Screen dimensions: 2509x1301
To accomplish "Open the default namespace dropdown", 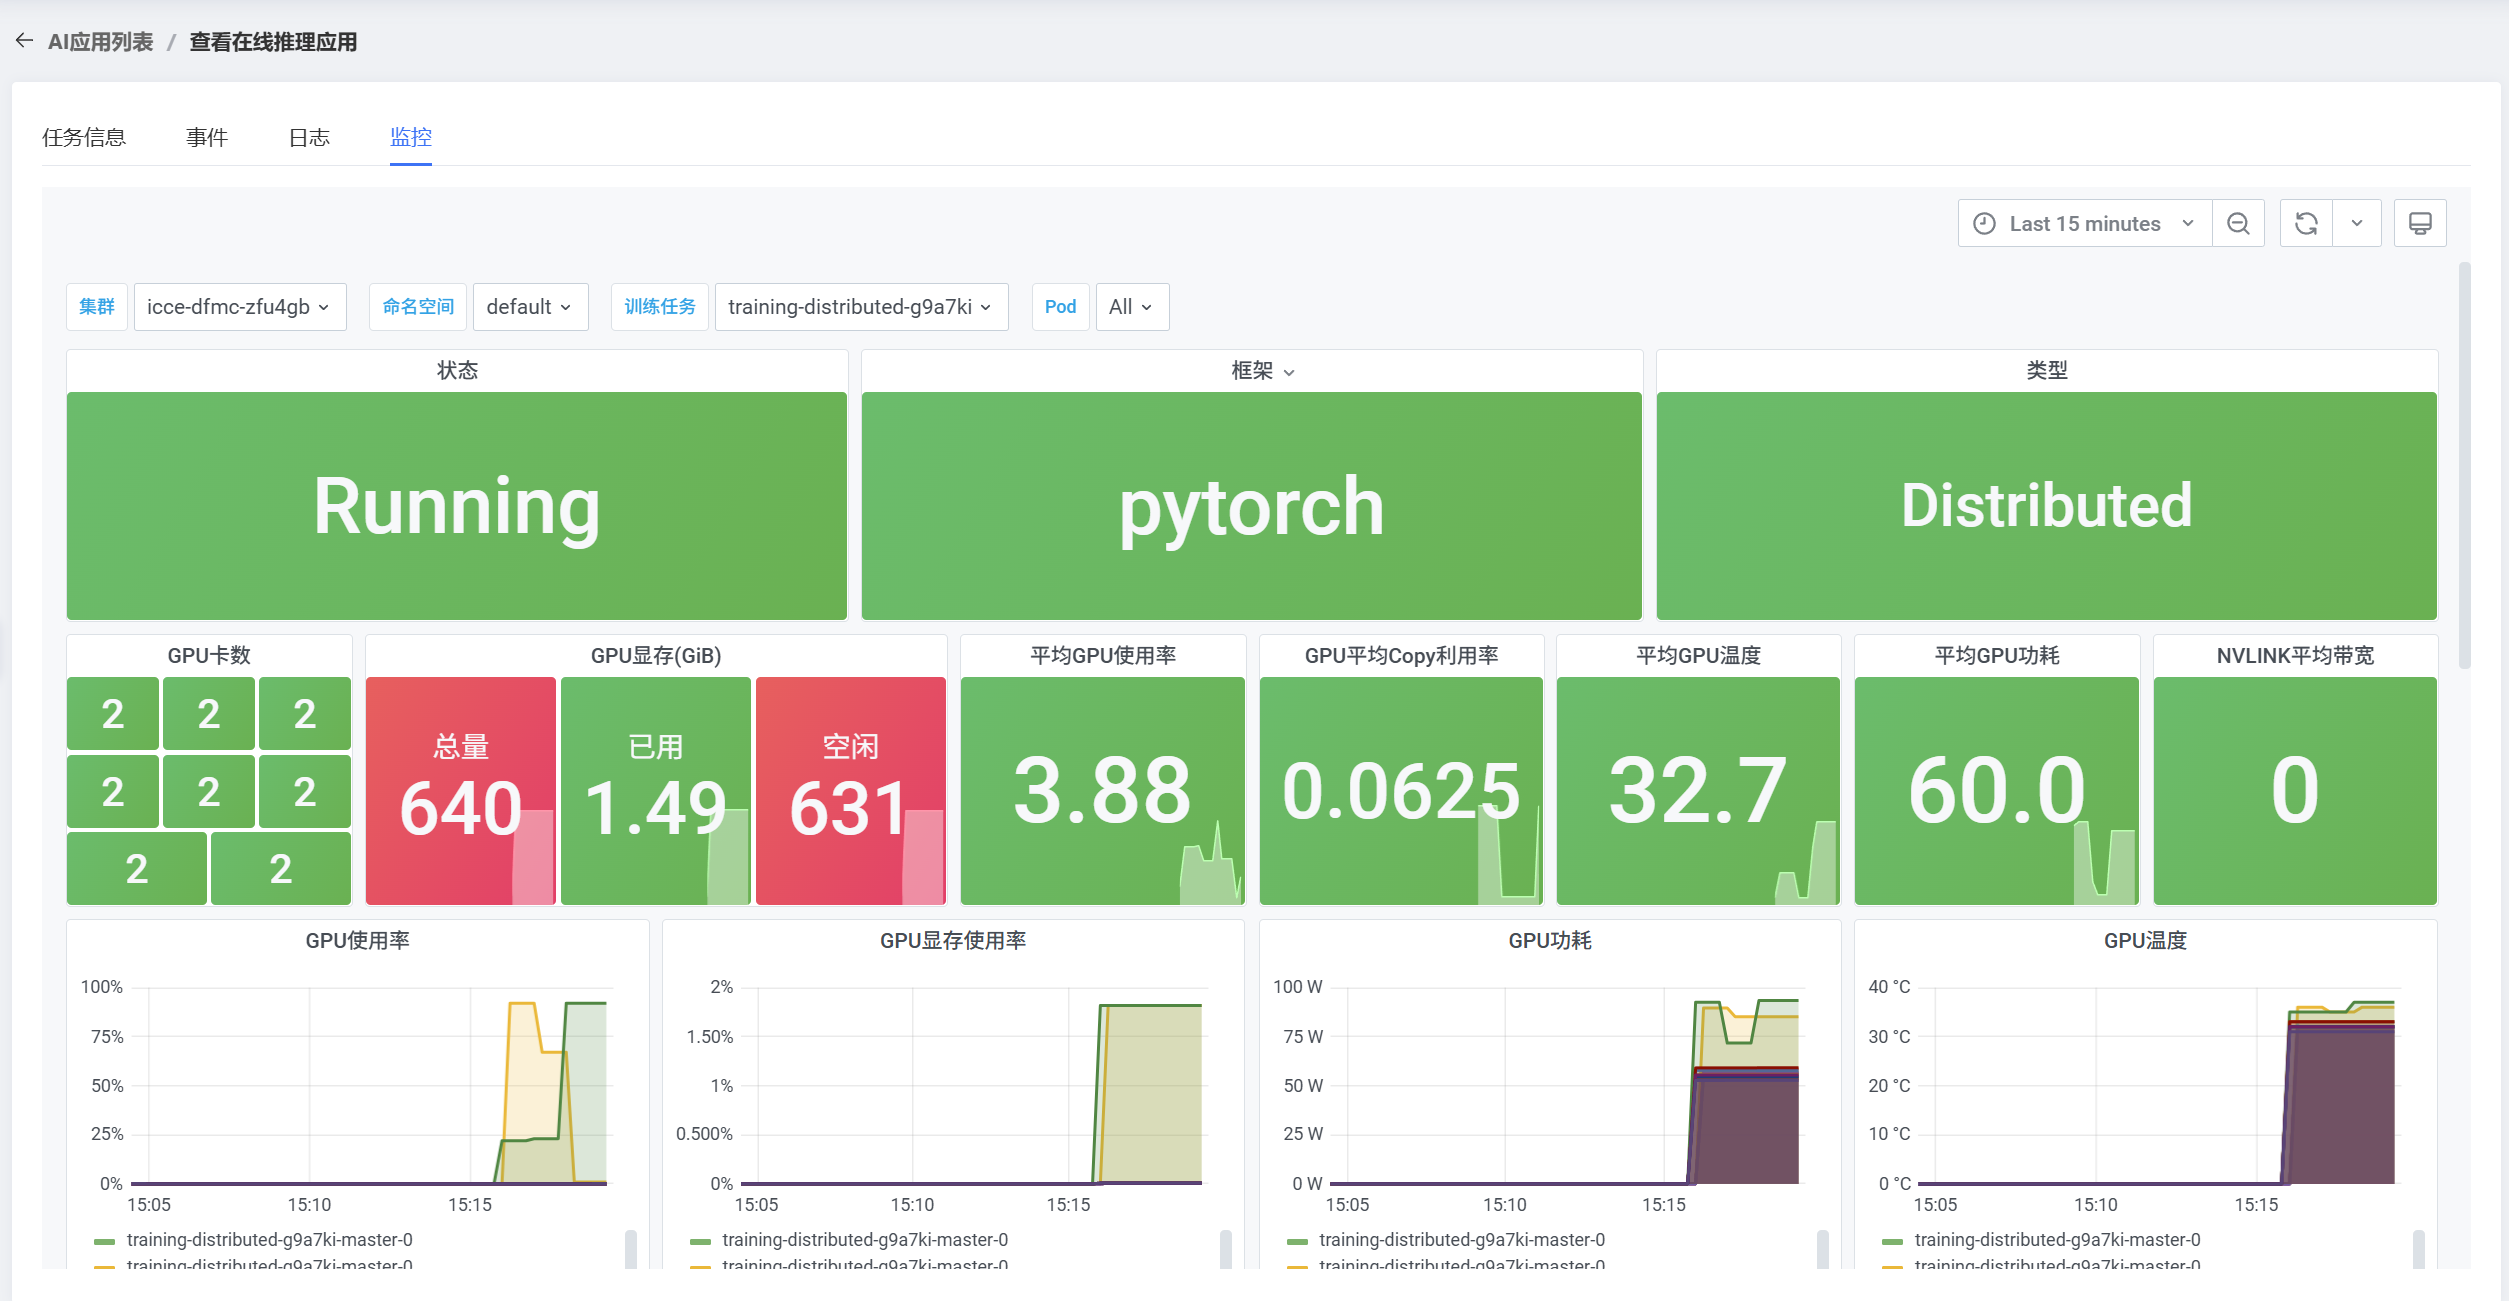I will click(x=529, y=307).
